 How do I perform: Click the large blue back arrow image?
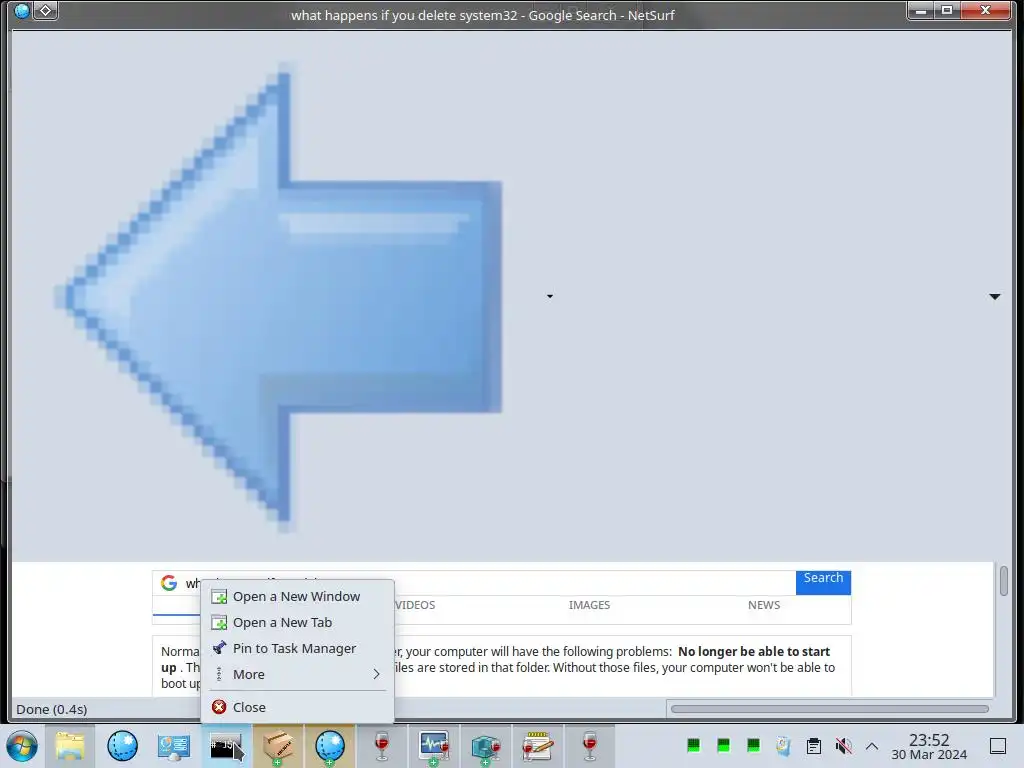point(279,297)
